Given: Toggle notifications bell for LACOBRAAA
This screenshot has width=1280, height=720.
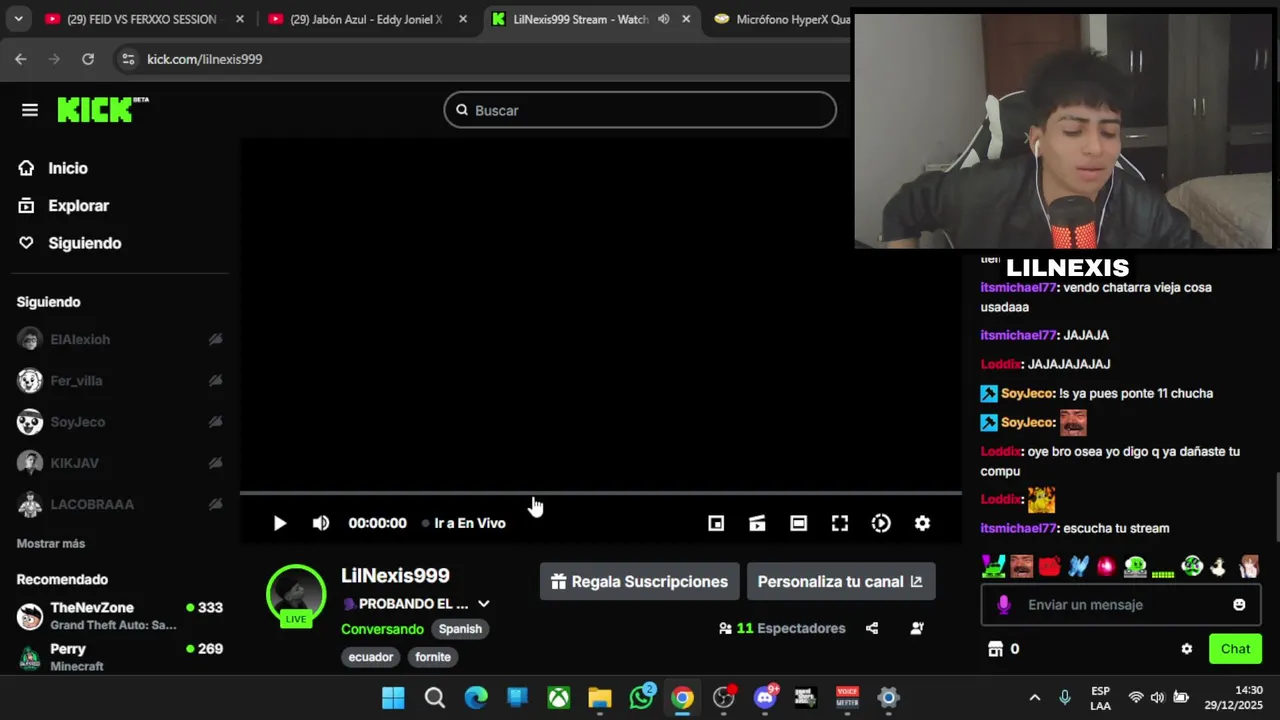Looking at the screenshot, I should tap(215, 504).
